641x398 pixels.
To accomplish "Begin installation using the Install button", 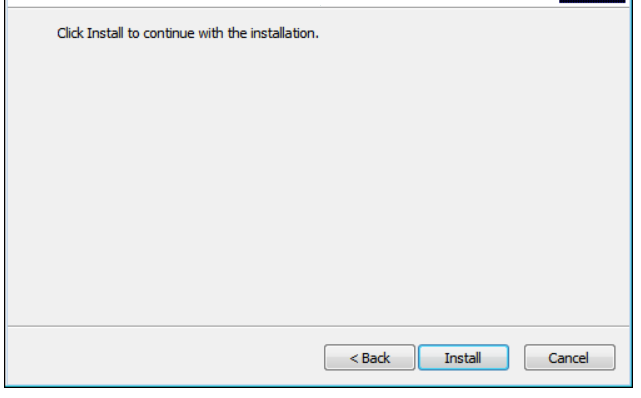I will pyautogui.click(x=463, y=358).
